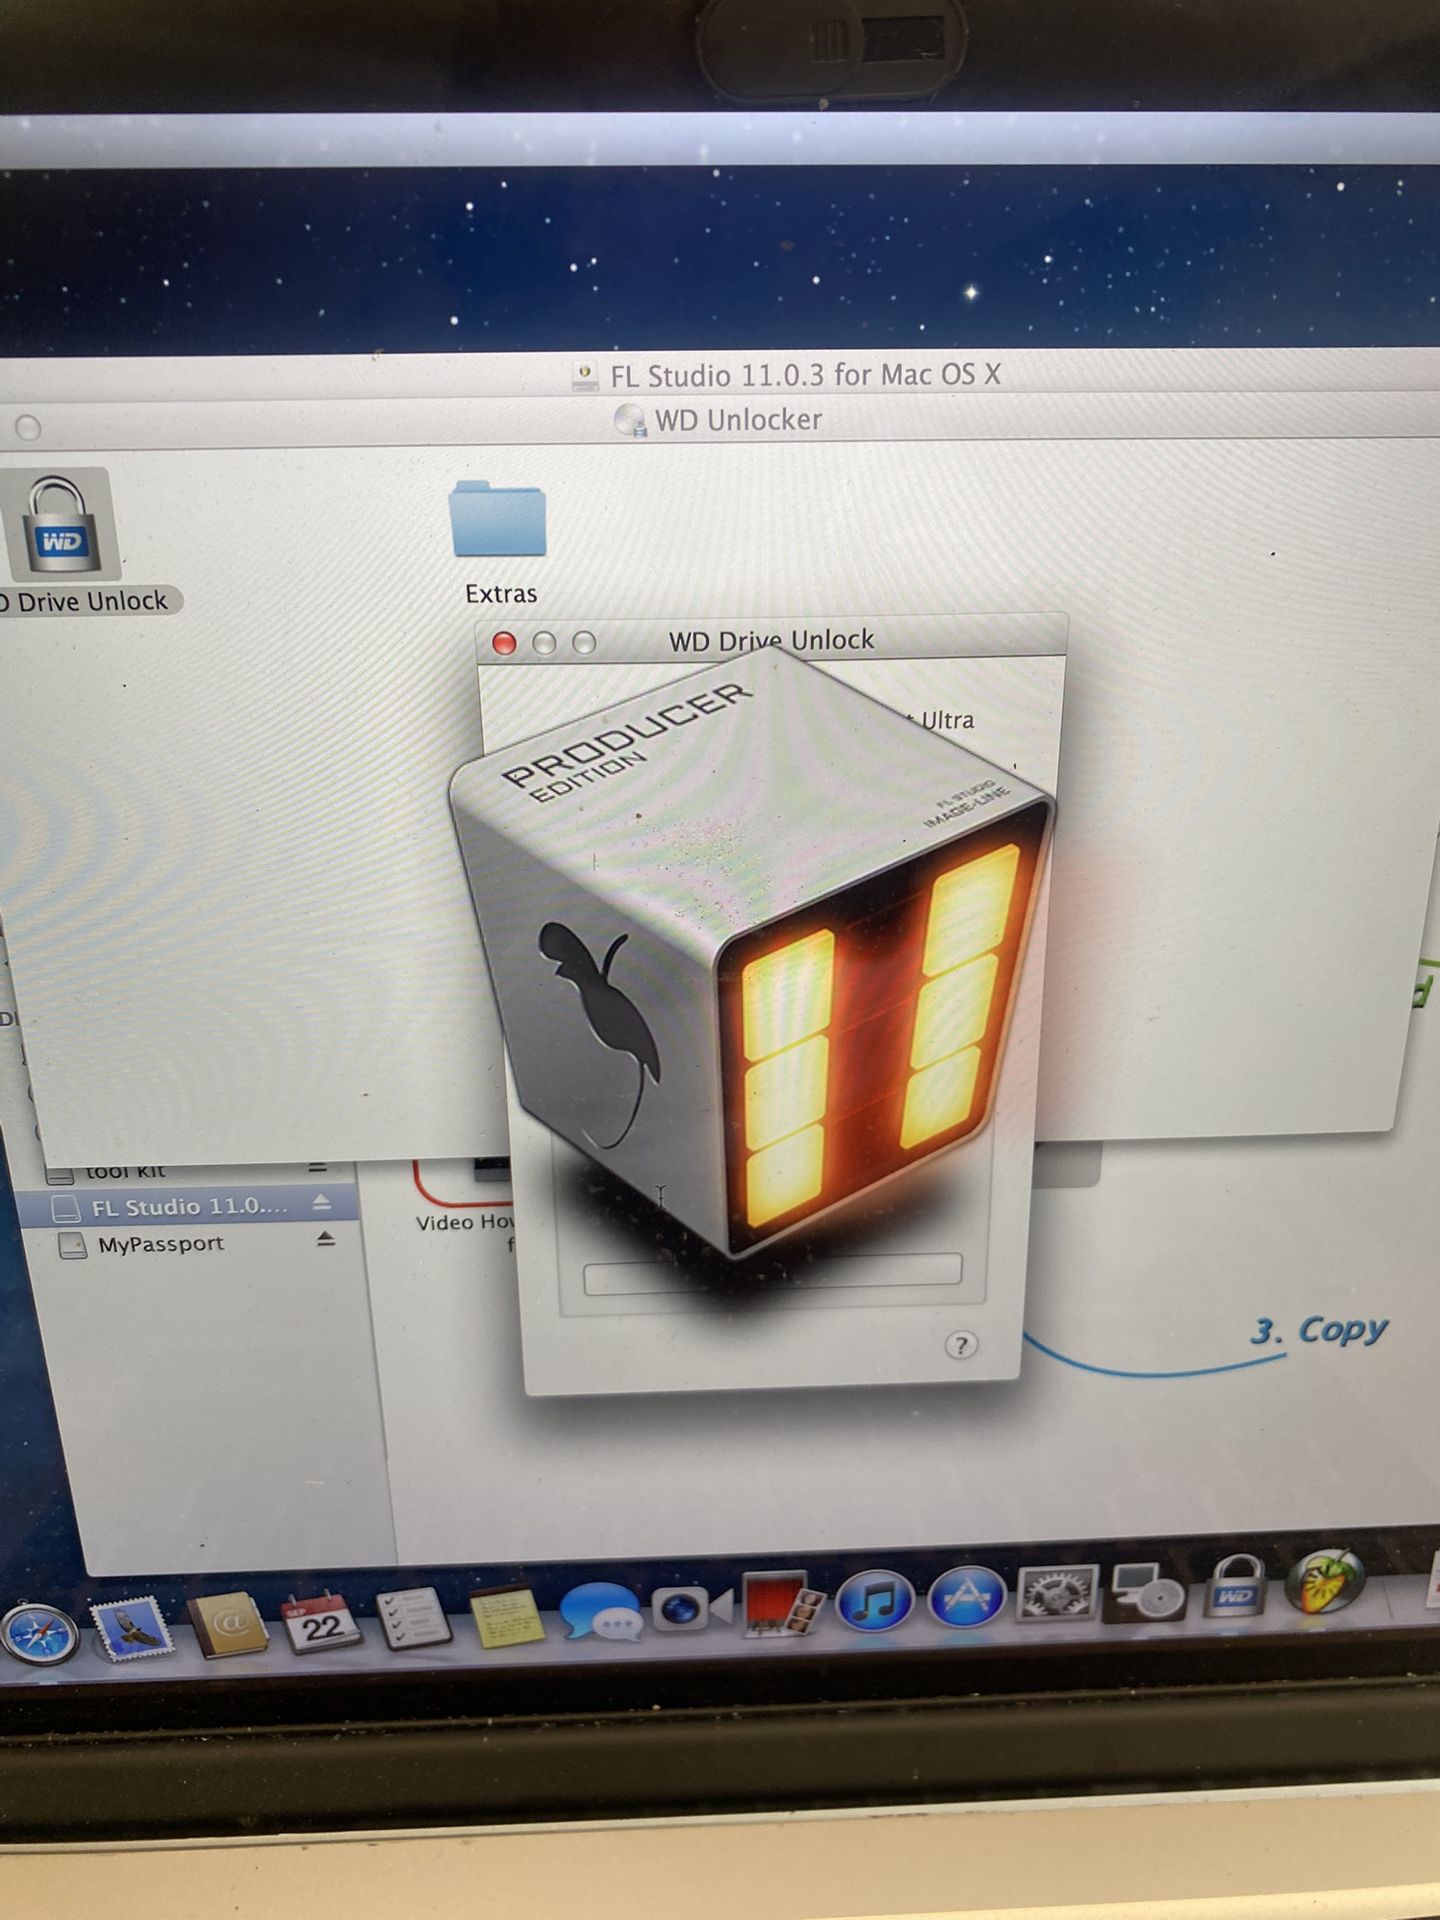This screenshot has width=1440, height=1920.
Task: Launch FL Studio fruit icon in dock
Action: pos(1325,1582)
